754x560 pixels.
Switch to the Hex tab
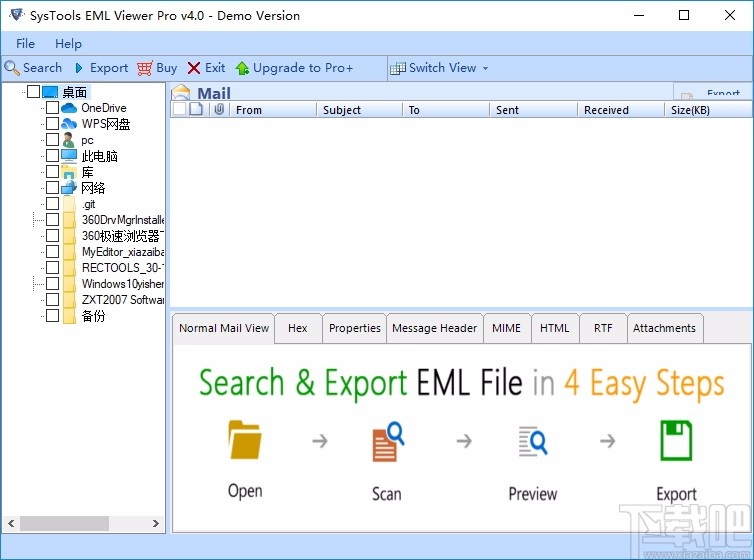click(298, 328)
